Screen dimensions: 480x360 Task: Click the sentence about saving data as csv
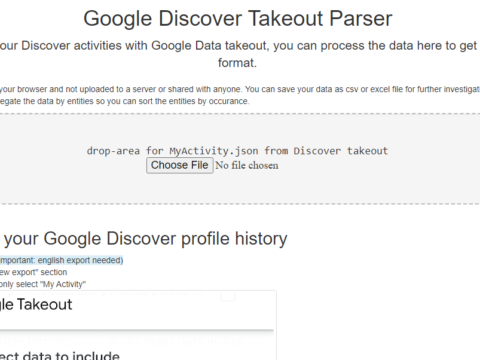click(363, 89)
